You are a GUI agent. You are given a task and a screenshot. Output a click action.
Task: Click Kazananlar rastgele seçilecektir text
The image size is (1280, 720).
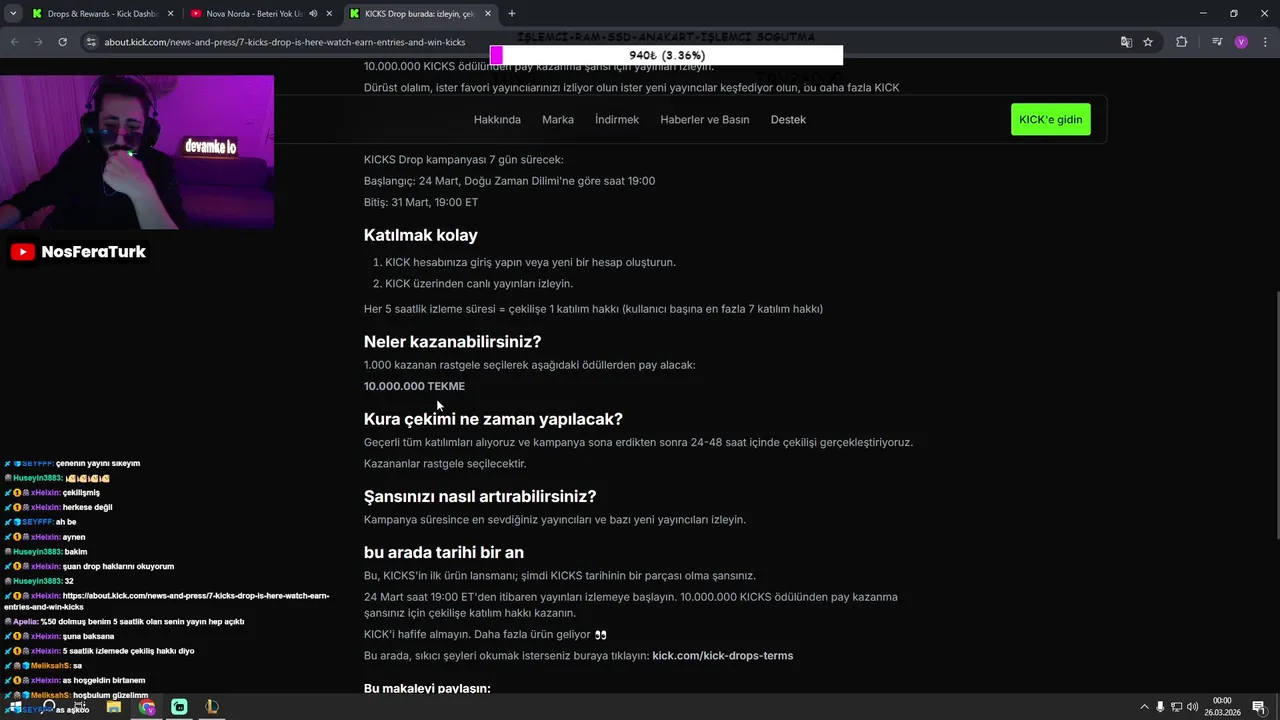(x=445, y=464)
